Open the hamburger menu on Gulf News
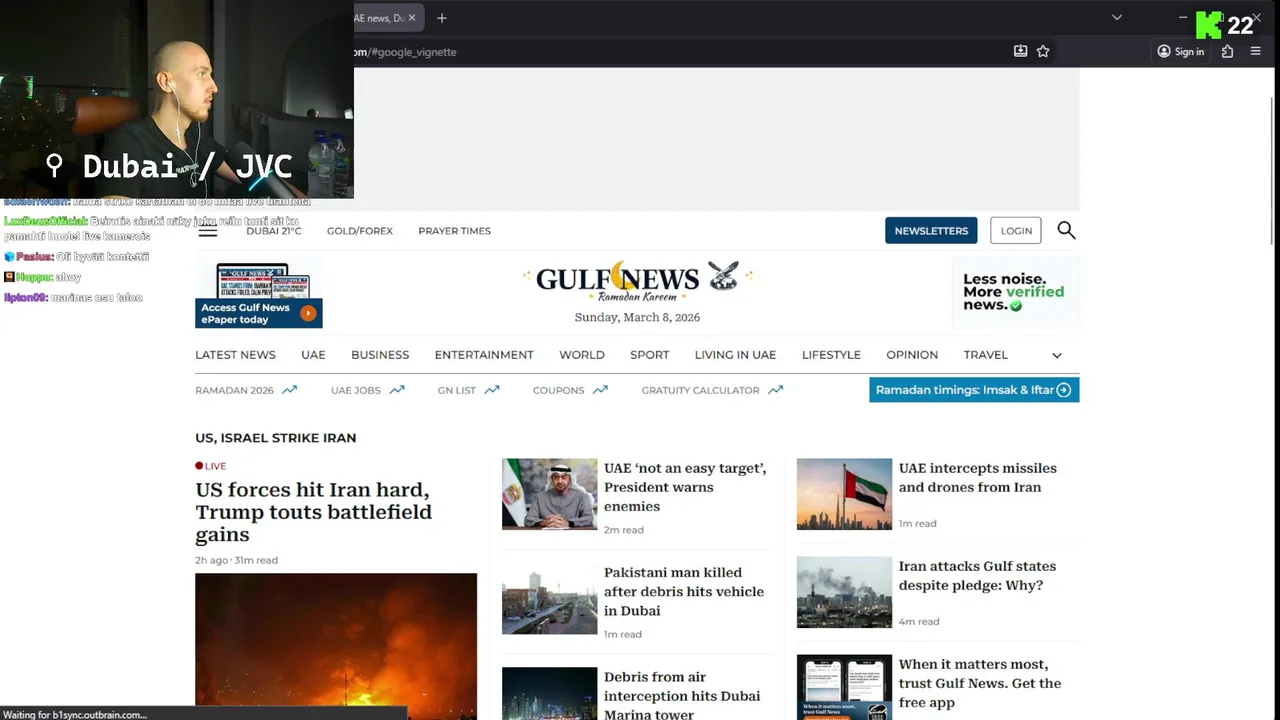The width and height of the screenshot is (1280, 720). (x=207, y=231)
